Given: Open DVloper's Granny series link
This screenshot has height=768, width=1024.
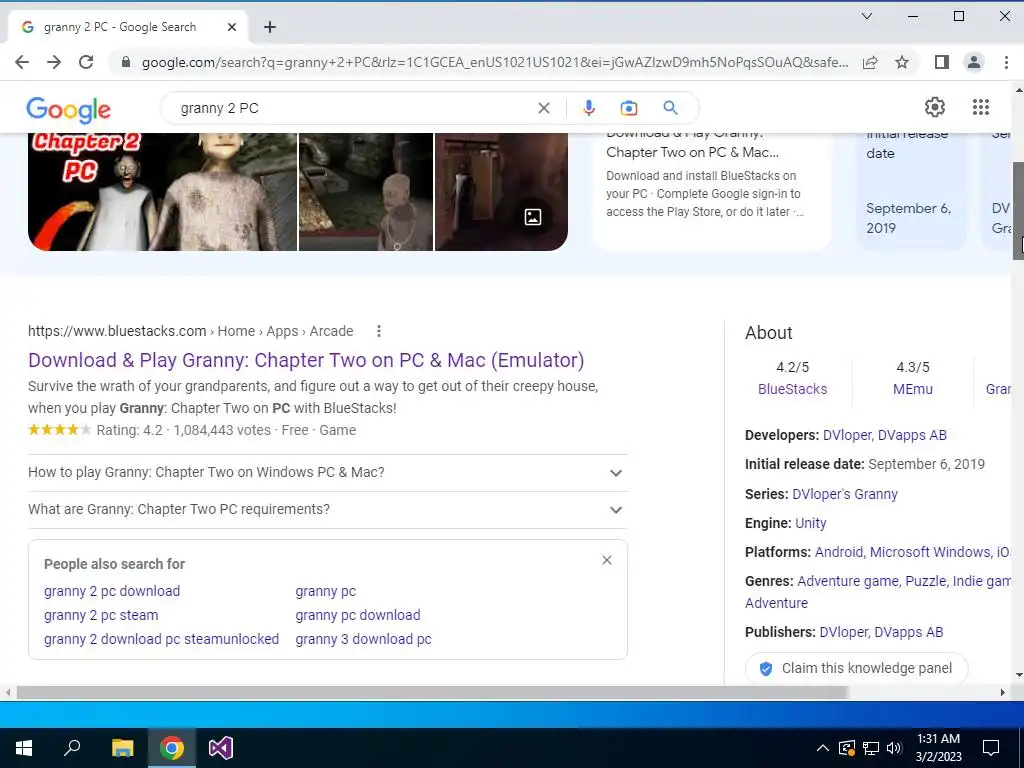Looking at the screenshot, I should point(844,494).
